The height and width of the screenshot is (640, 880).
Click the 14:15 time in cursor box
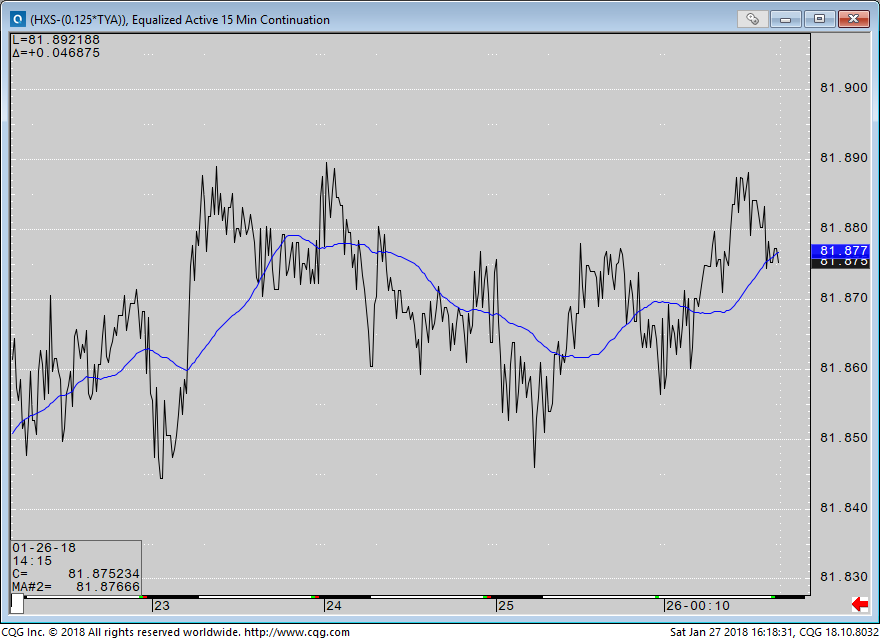coord(32,561)
